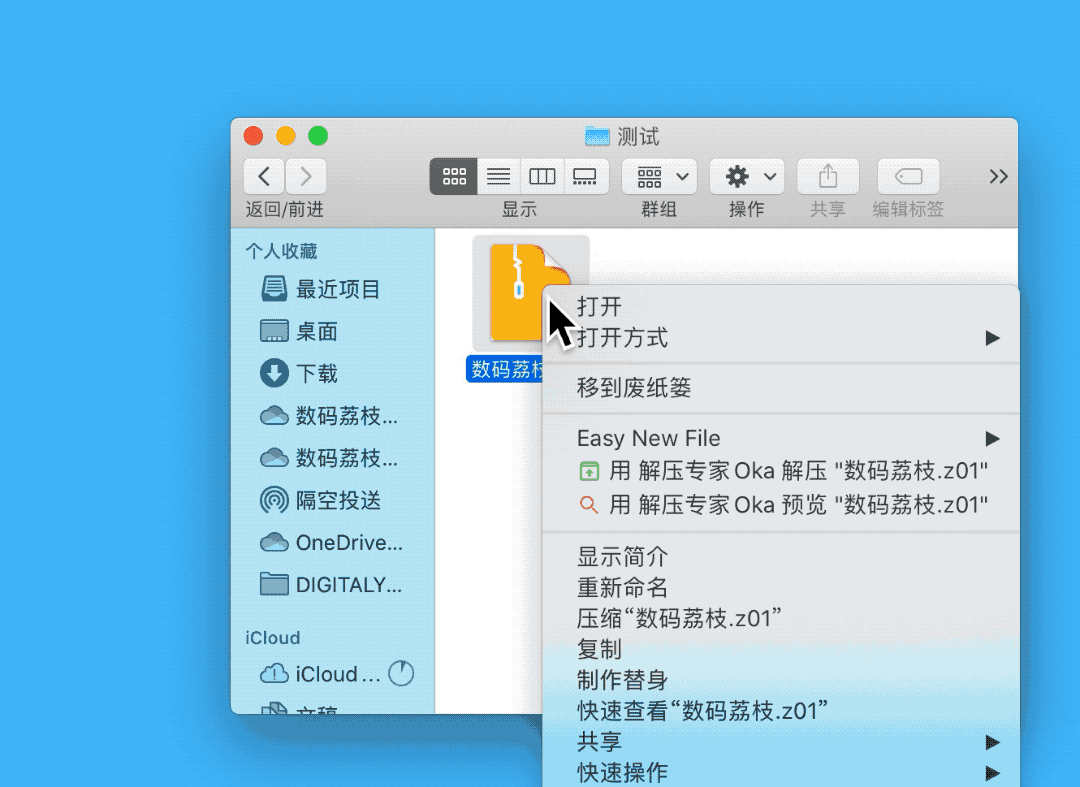
Task: Open the 群组 grouping dropdown
Action: 659,177
